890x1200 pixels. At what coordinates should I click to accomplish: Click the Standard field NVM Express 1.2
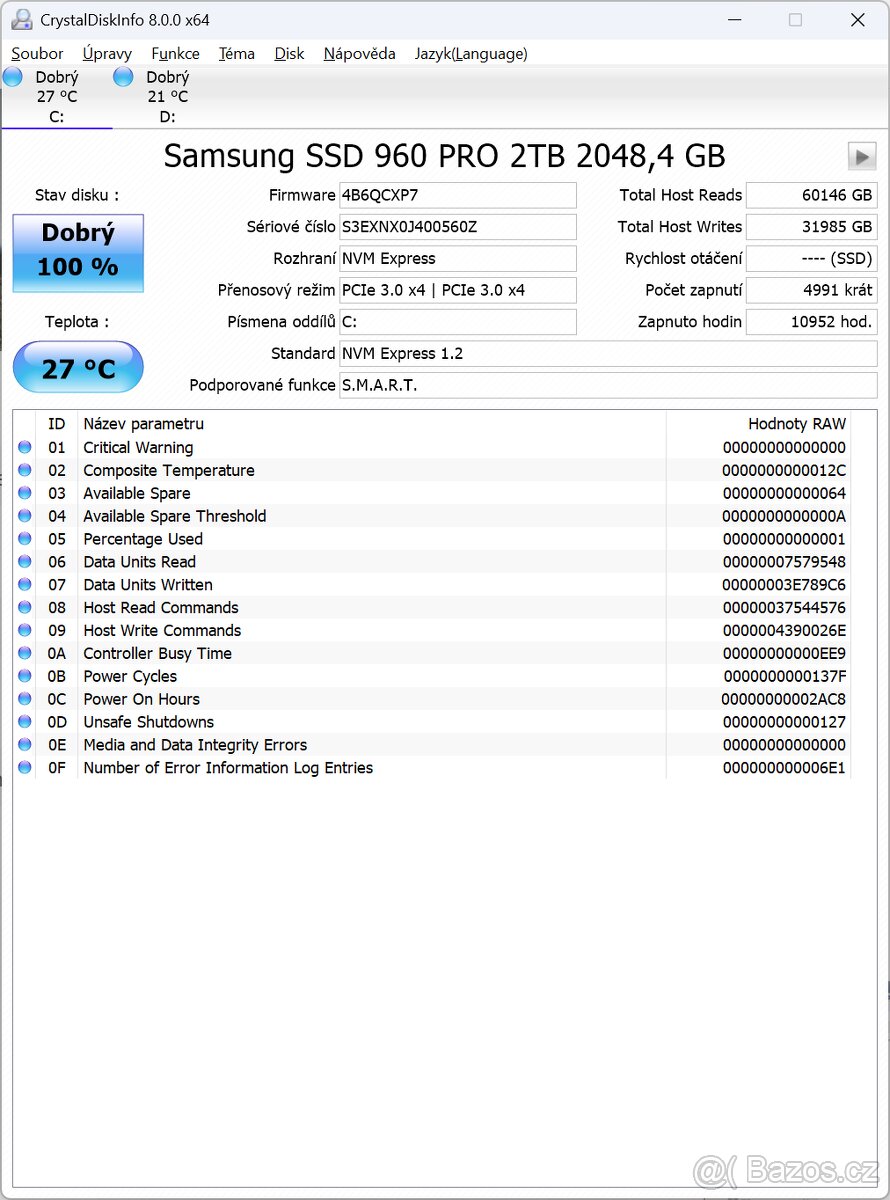tap(608, 353)
